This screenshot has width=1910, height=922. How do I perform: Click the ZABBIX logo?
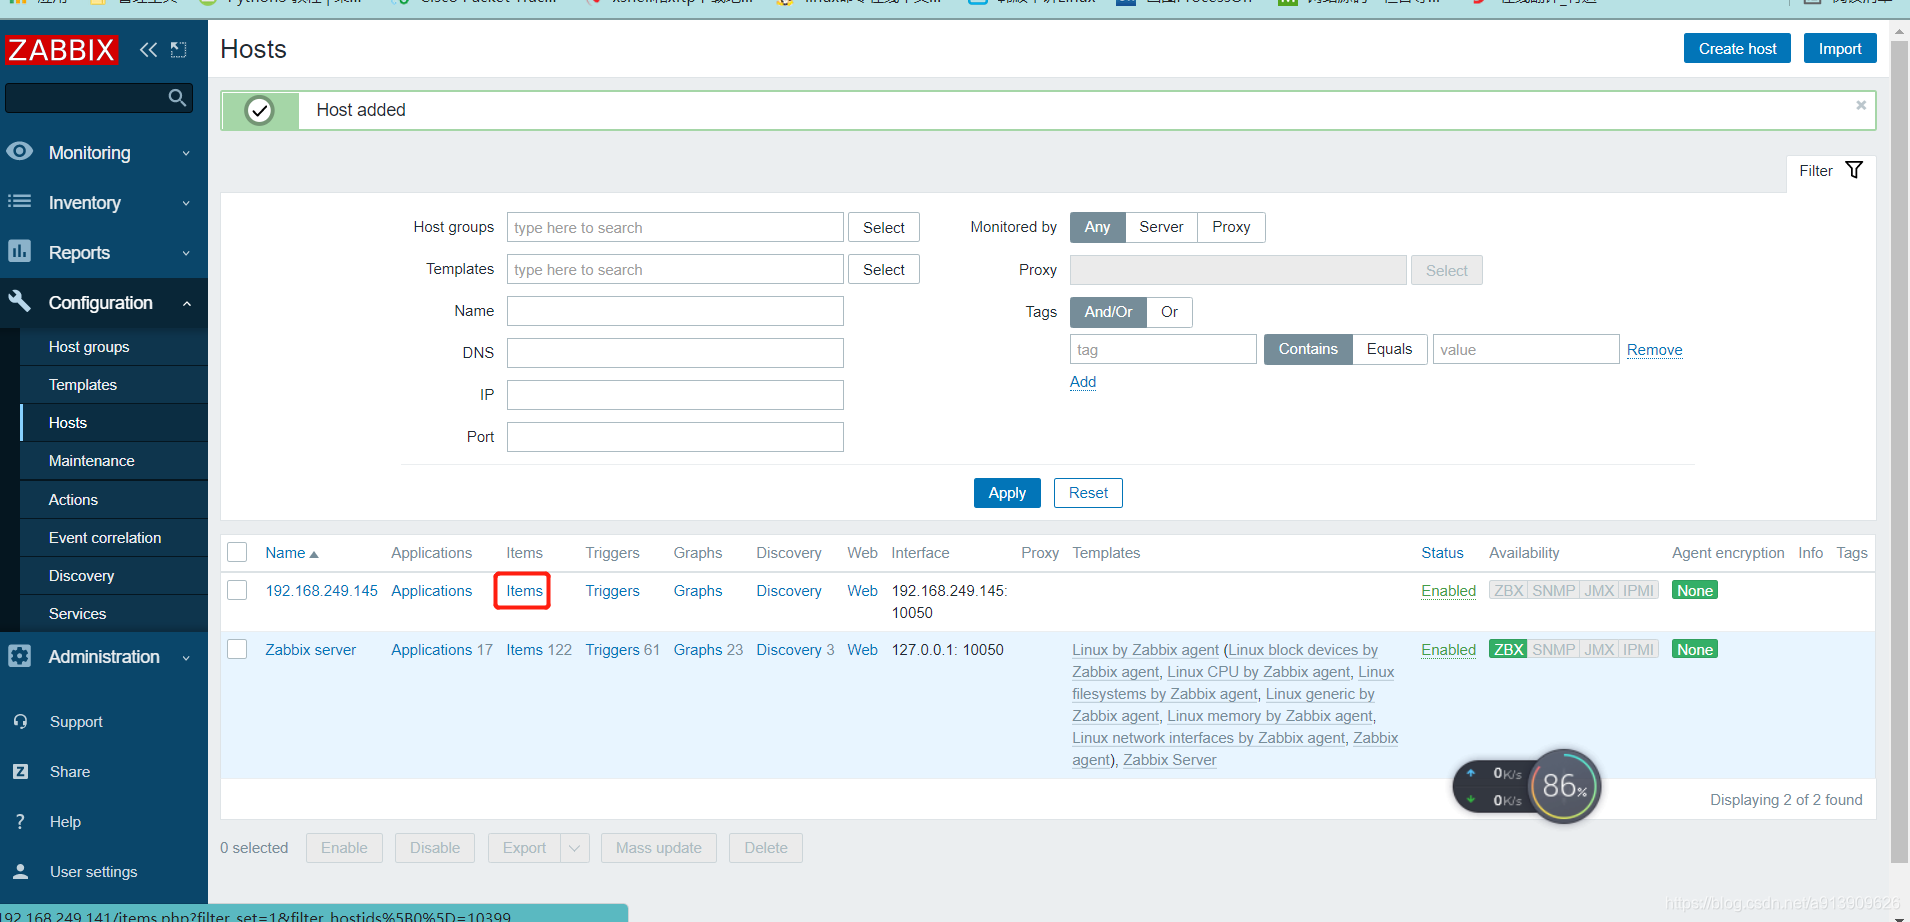(x=62, y=50)
